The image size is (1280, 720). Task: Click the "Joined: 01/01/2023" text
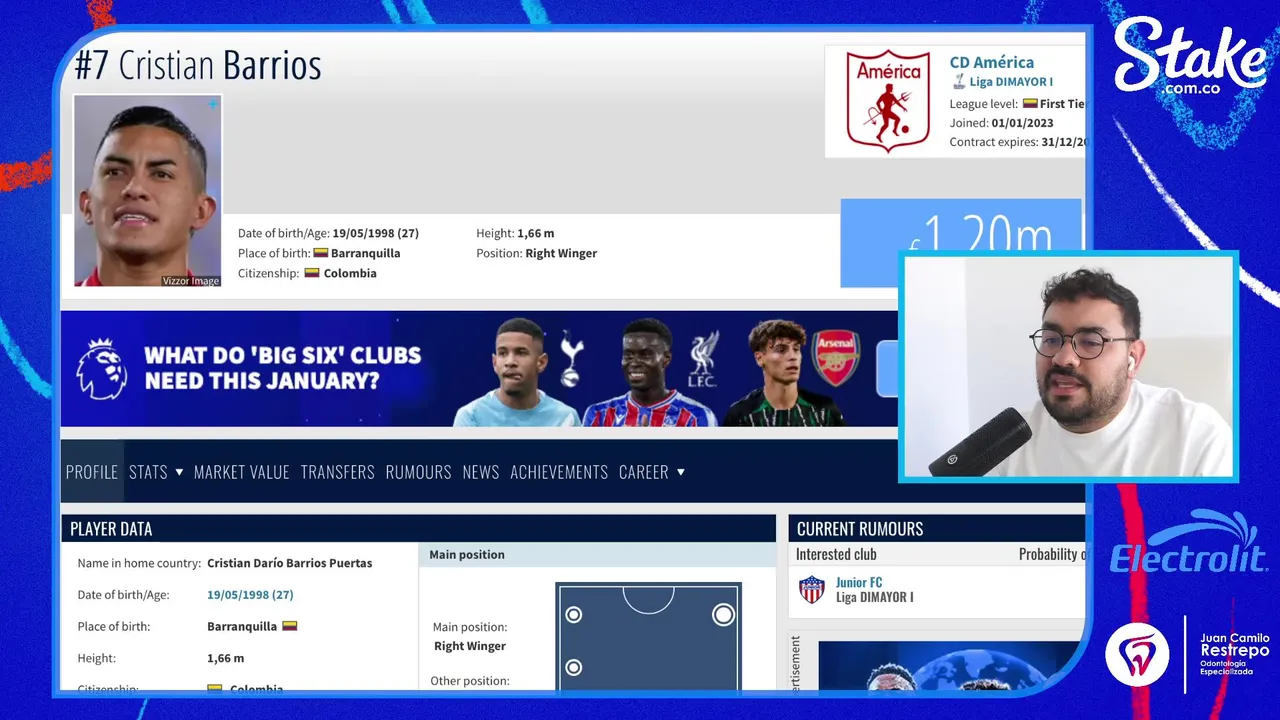[1001, 123]
